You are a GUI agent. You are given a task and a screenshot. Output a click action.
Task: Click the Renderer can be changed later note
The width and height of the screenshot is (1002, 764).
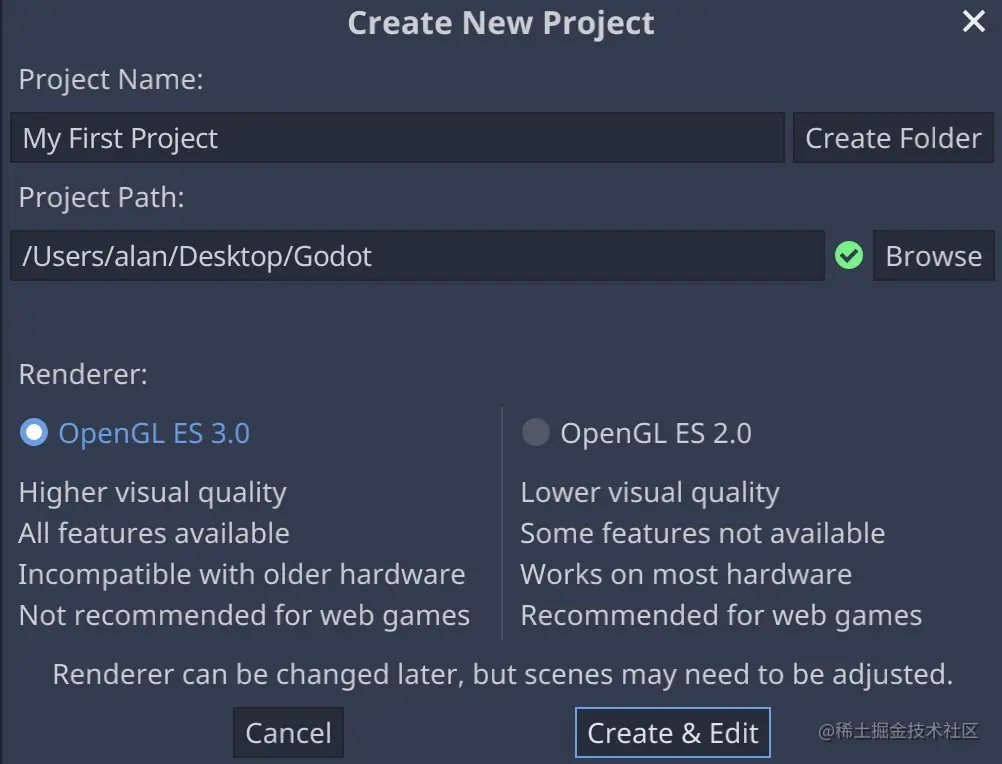[x=502, y=675]
